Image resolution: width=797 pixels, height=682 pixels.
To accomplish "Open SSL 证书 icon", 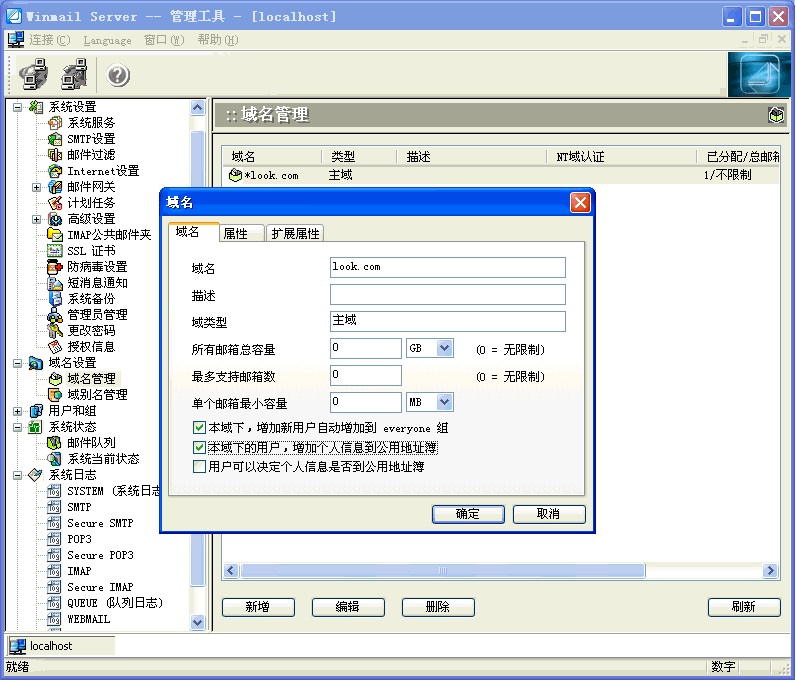I will click(x=55, y=251).
